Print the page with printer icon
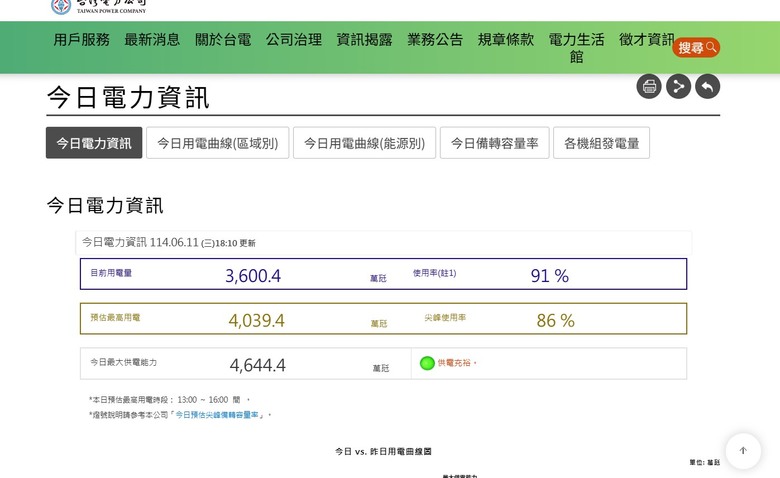Image resolution: width=780 pixels, height=478 pixels. pyautogui.click(x=649, y=87)
